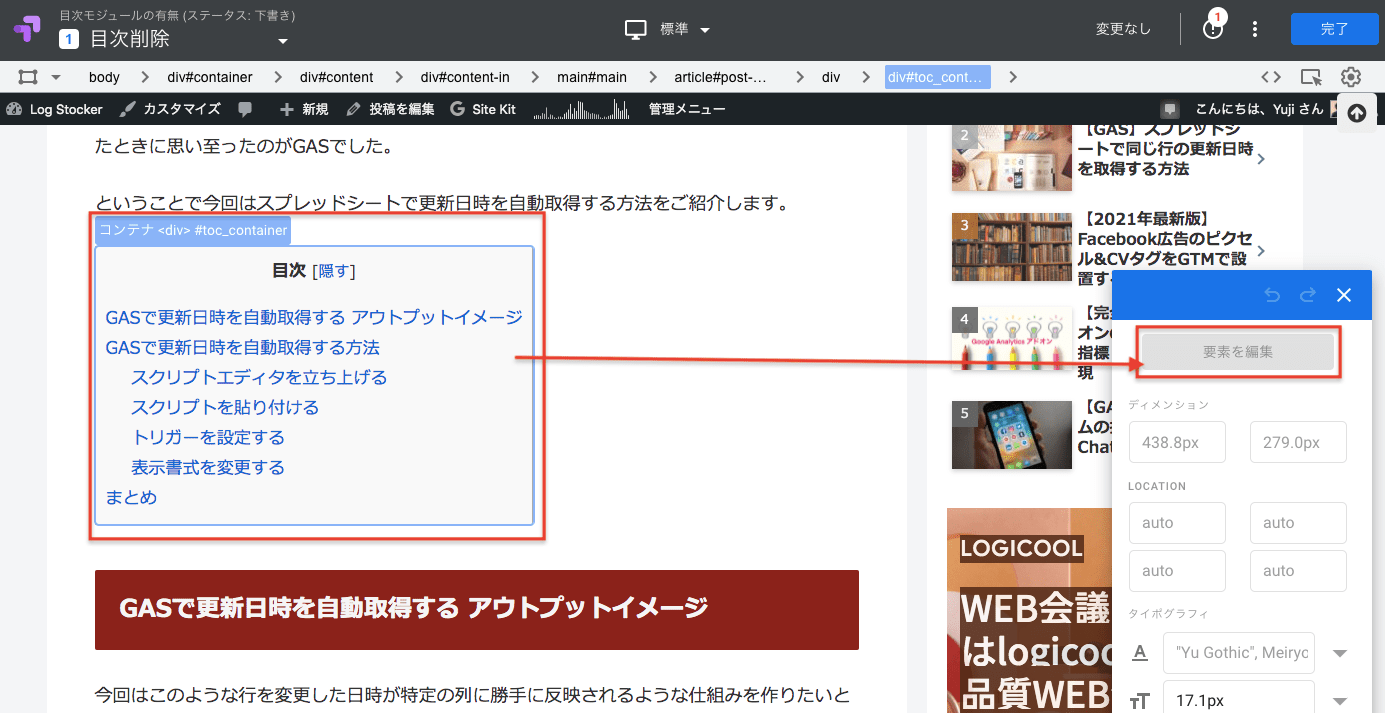Click the font size double-T icon

[x=1139, y=701]
